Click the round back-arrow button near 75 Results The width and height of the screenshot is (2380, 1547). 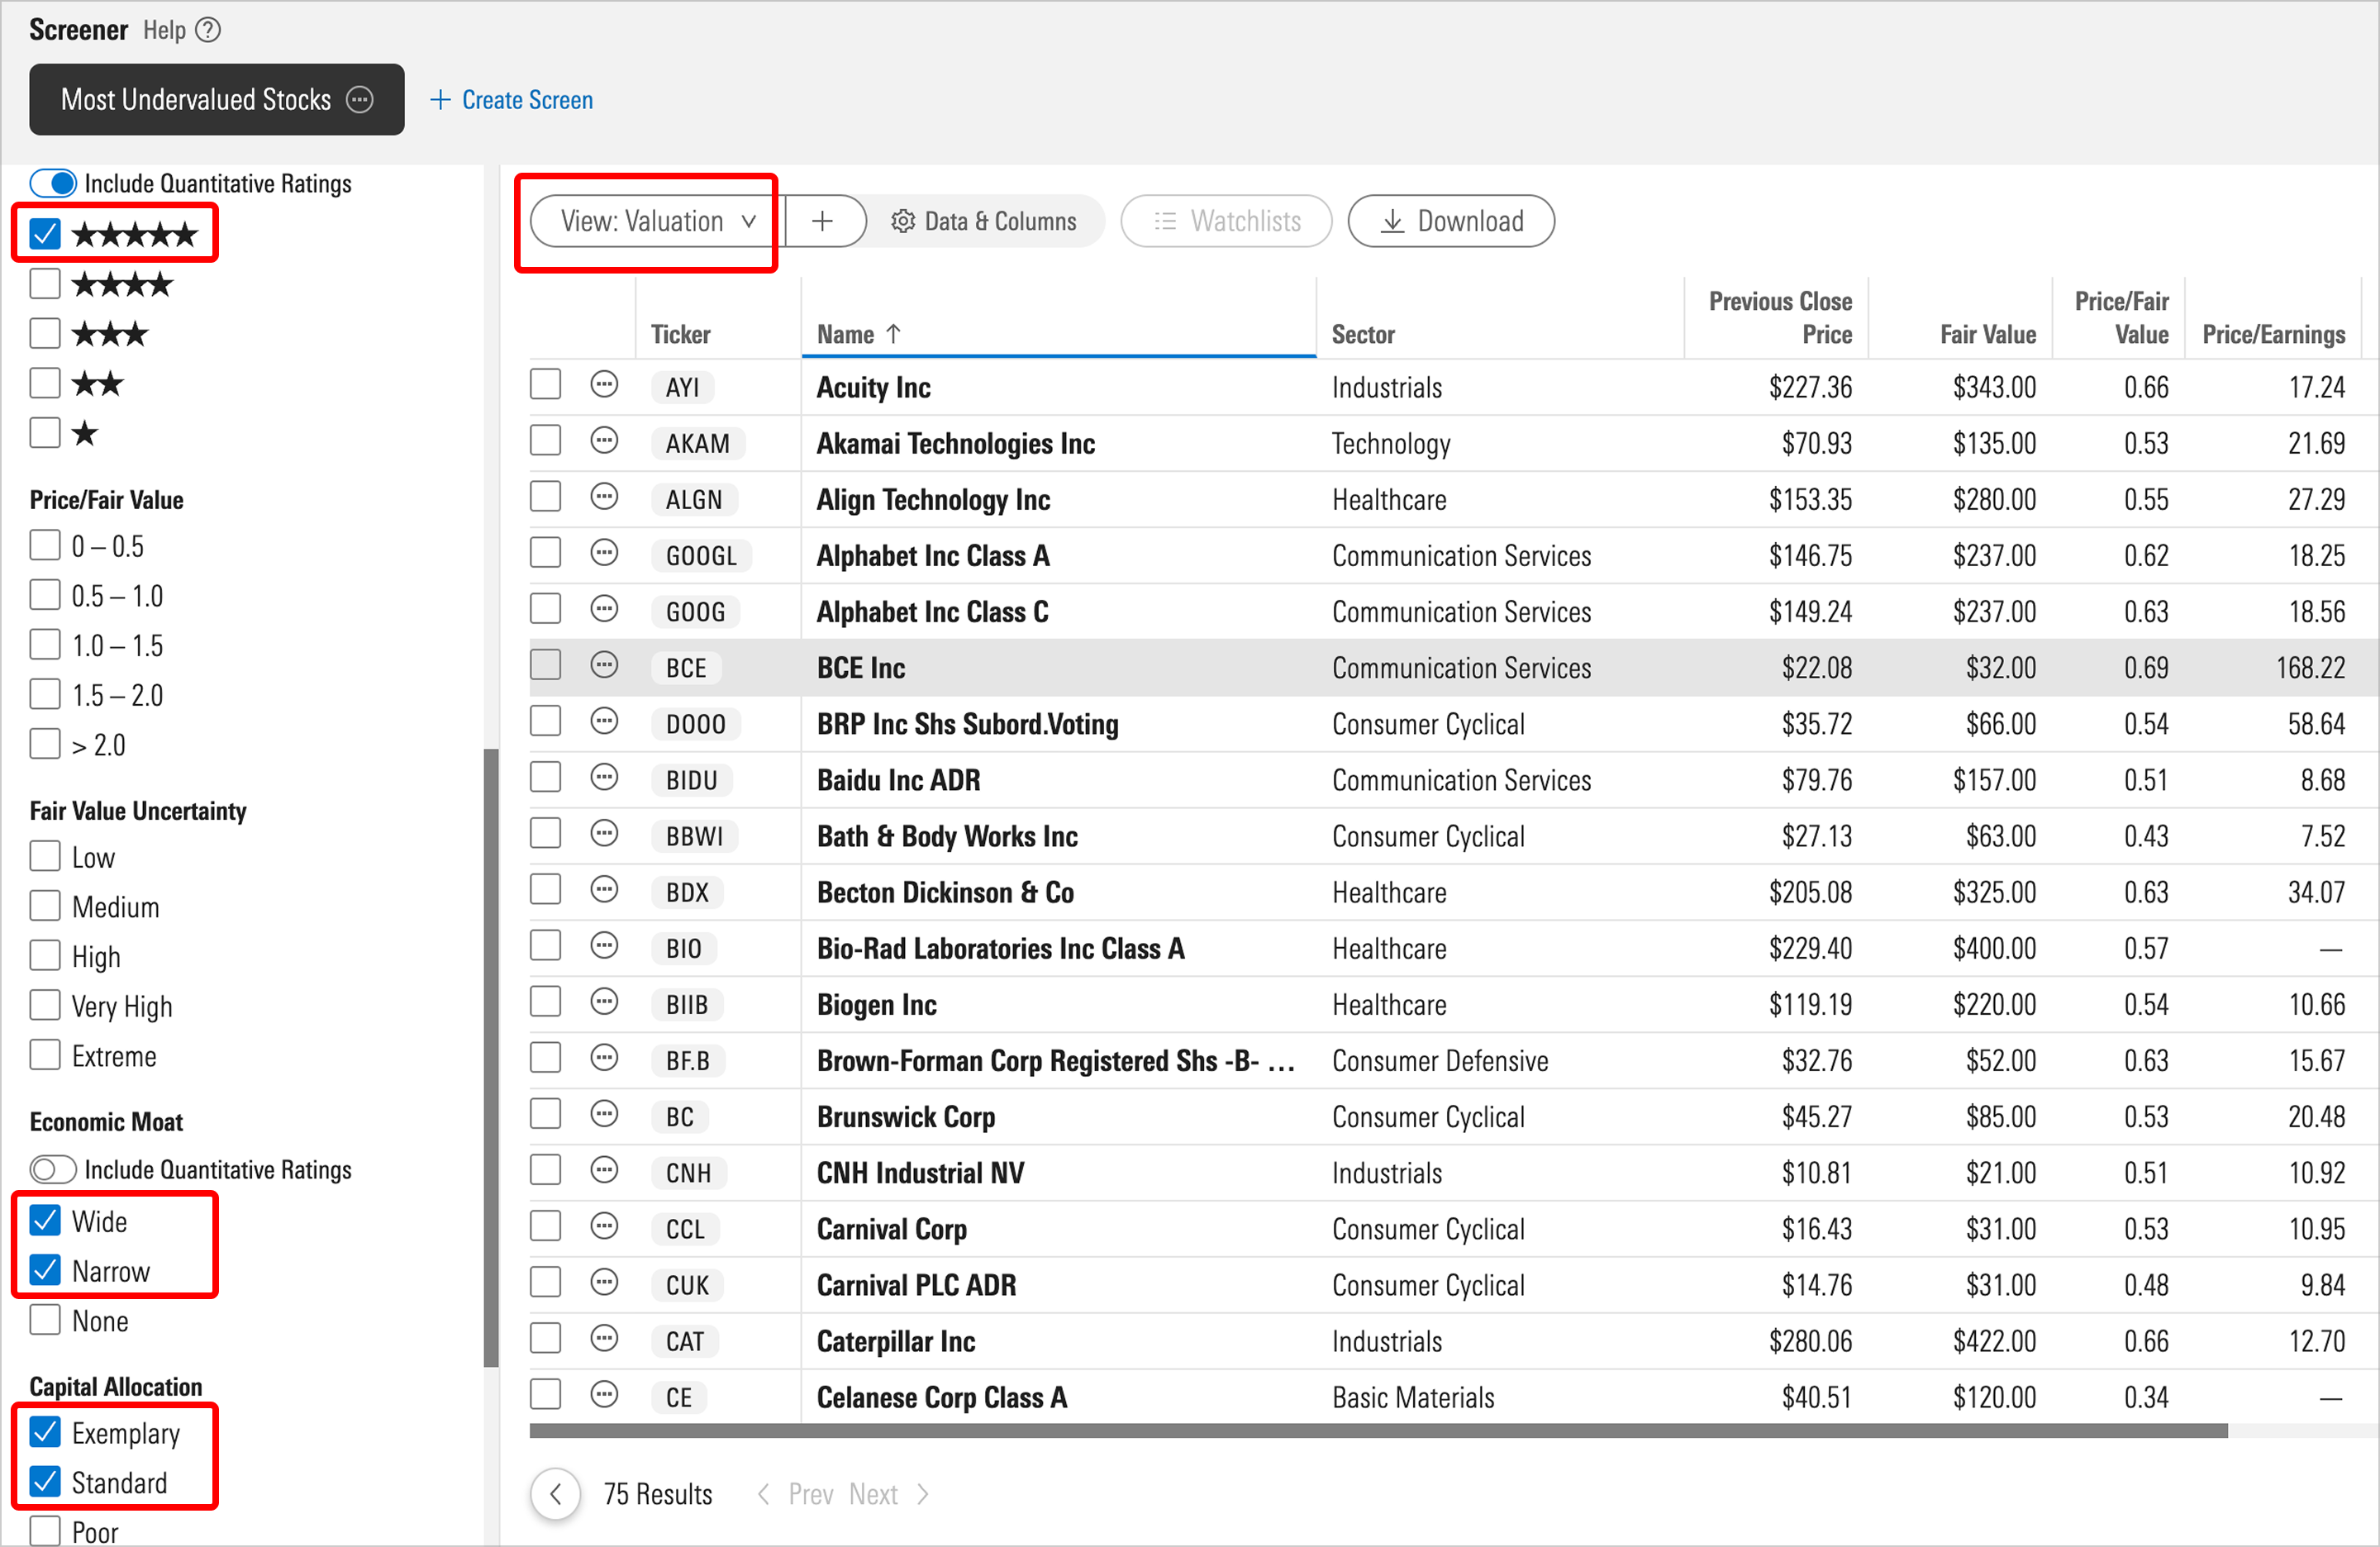[x=556, y=1494]
